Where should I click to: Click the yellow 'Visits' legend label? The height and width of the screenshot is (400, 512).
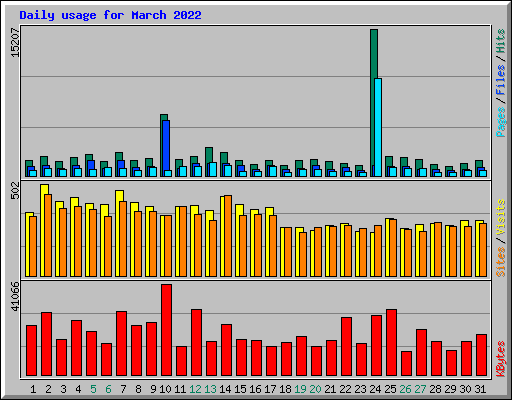point(501,217)
